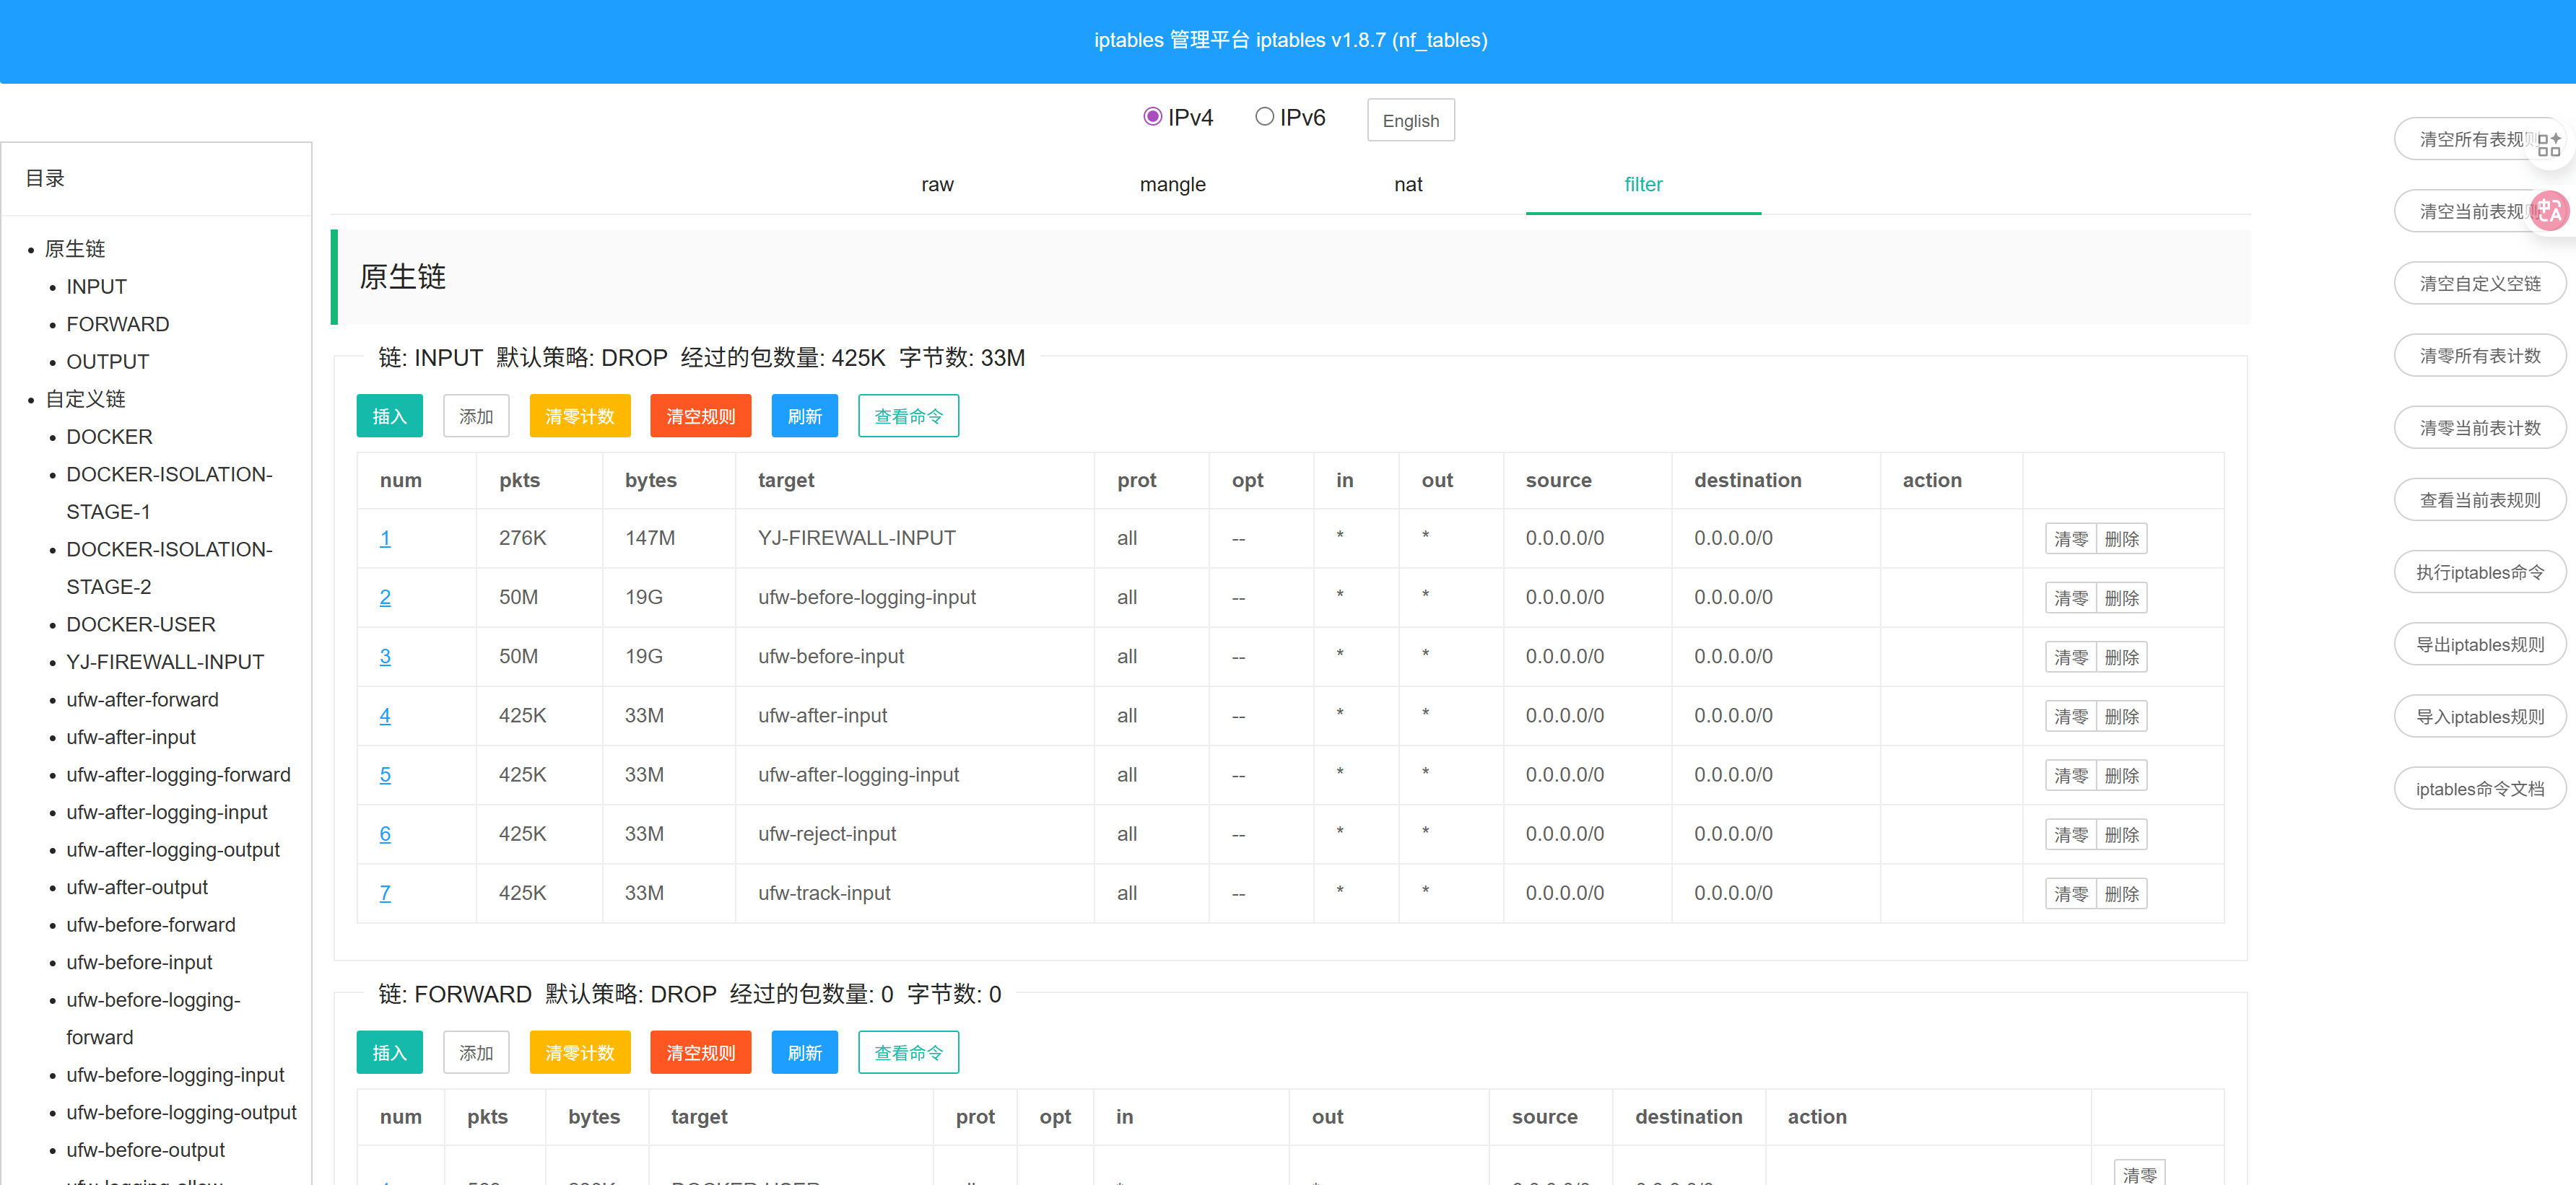Click 清零 for ufw-after-input rule
This screenshot has width=2576, height=1185.
pos(2070,716)
